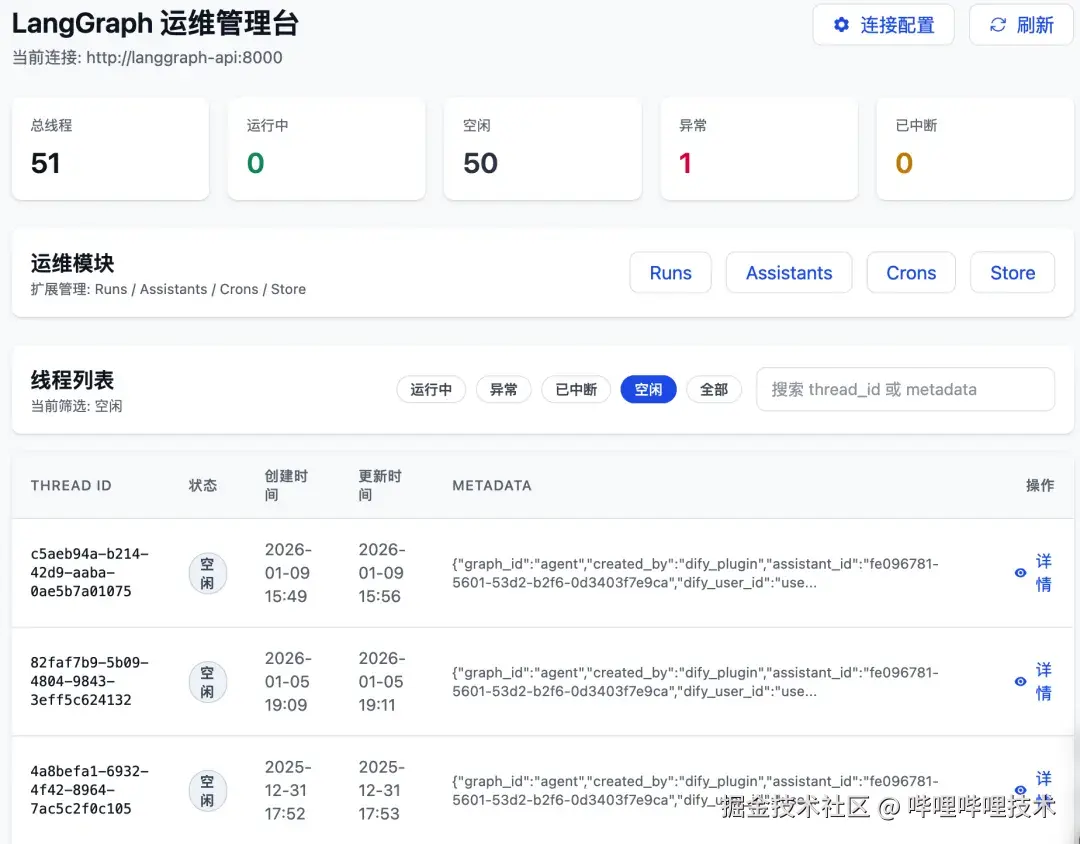Open the Runs management module
The width and height of the screenshot is (1080, 844).
coord(670,272)
